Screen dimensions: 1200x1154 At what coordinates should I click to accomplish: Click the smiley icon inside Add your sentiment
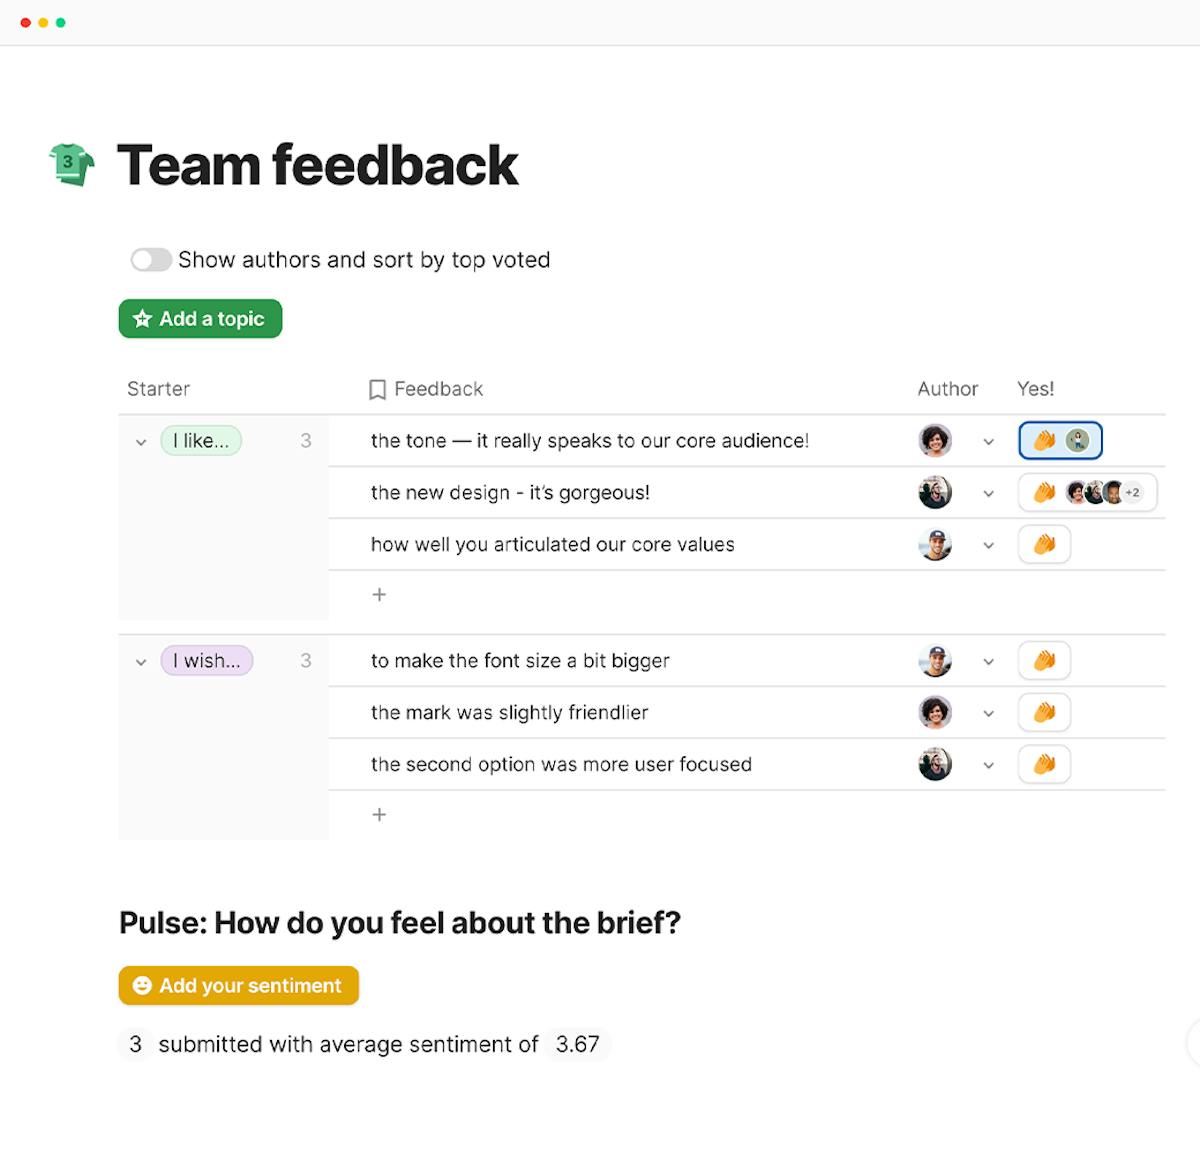(x=141, y=985)
